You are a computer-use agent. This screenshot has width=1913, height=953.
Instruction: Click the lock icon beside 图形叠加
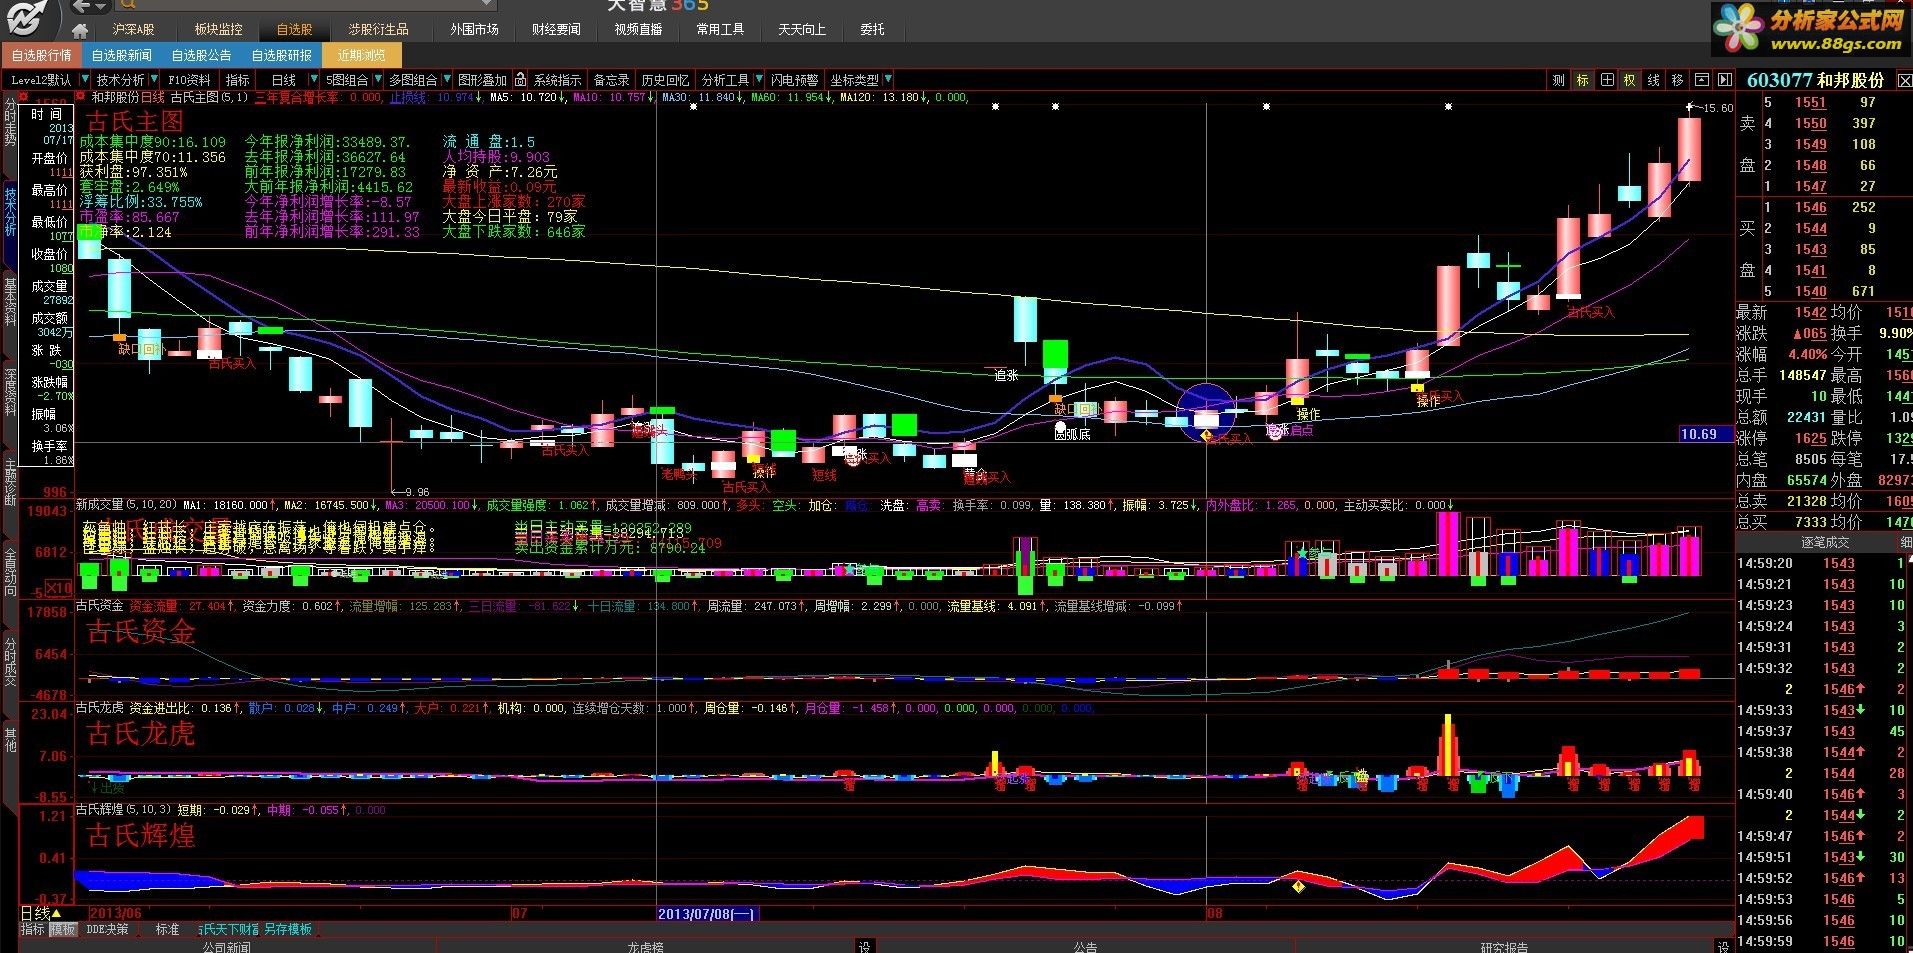click(x=522, y=80)
